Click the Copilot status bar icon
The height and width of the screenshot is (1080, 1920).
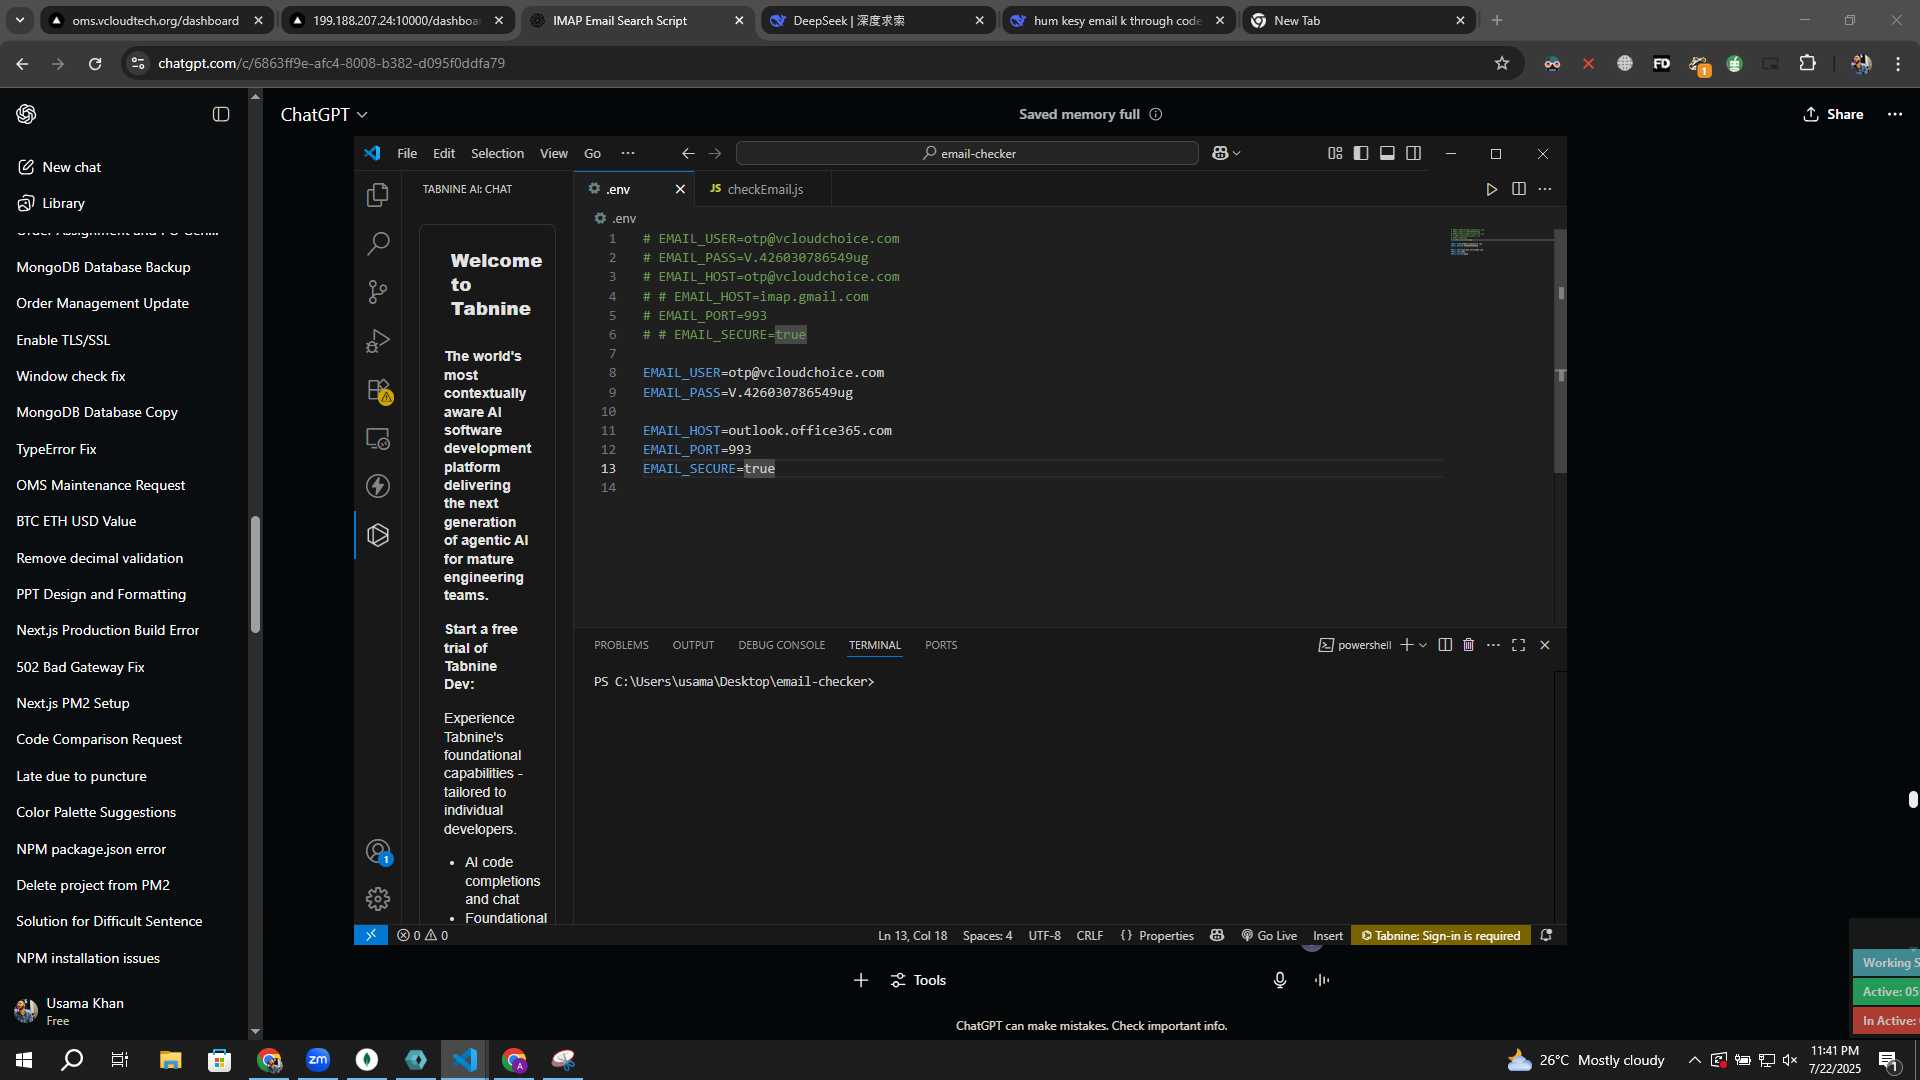coord(1217,935)
